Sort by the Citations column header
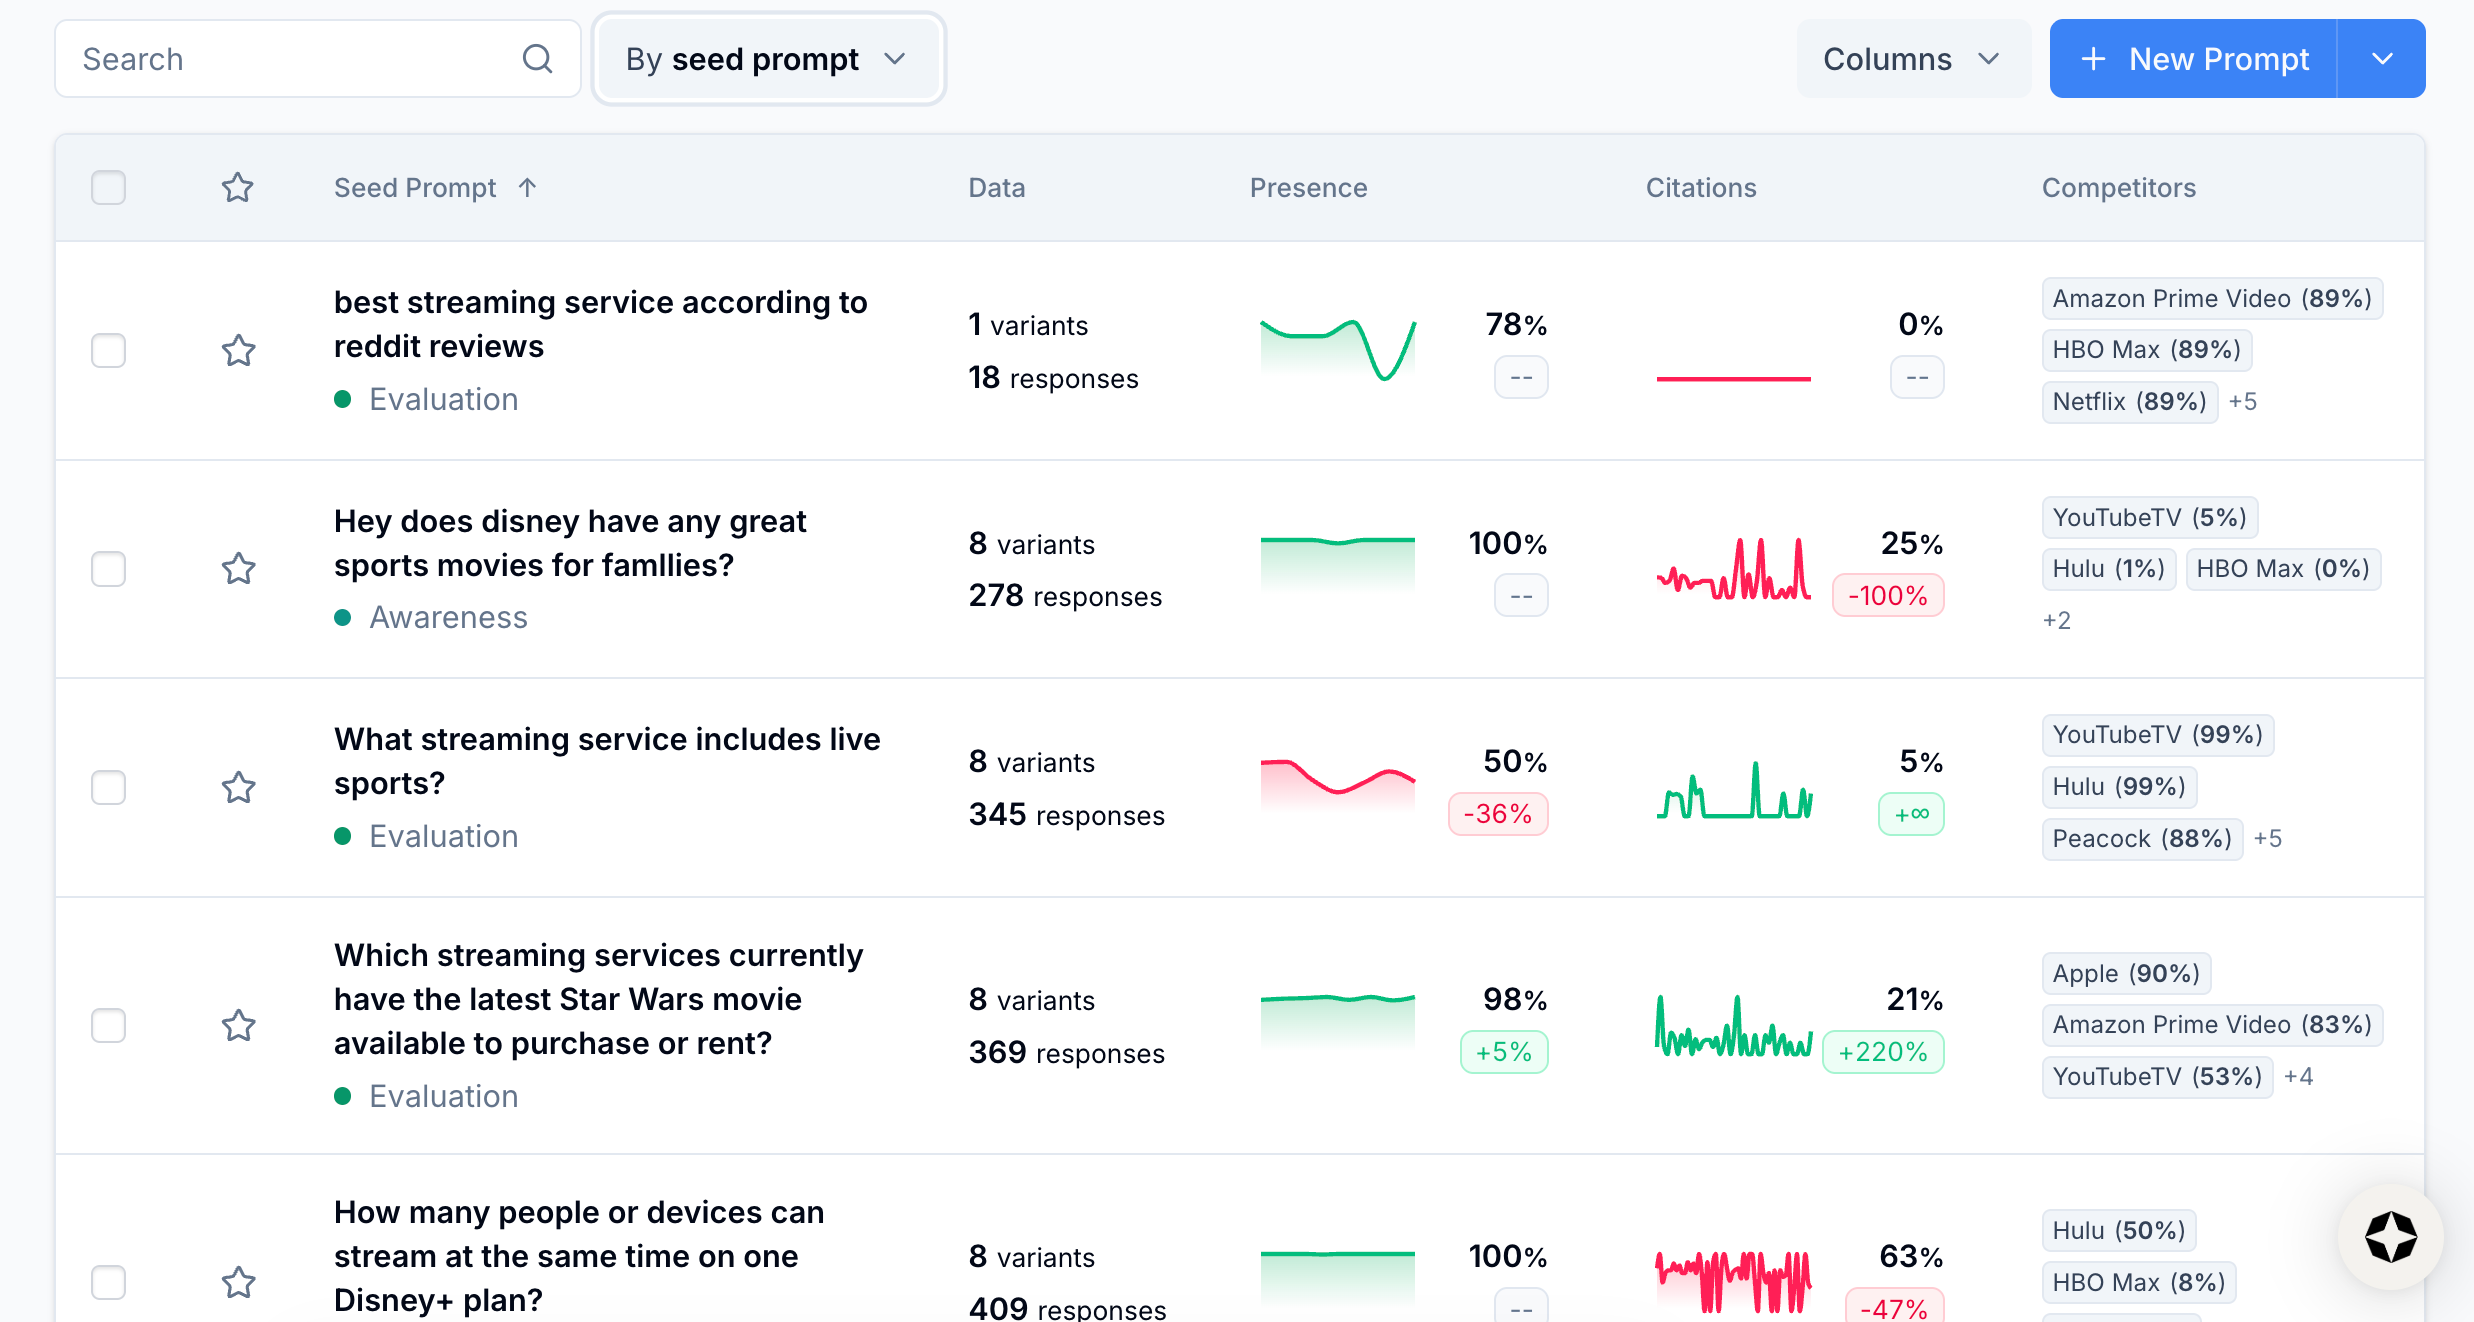The height and width of the screenshot is (1322, 2474). (x=1700, y=188)
